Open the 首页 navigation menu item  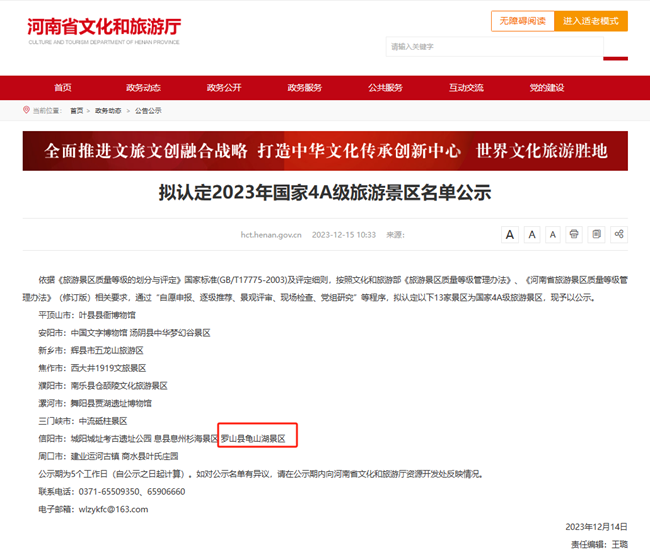tap(63, 88)
